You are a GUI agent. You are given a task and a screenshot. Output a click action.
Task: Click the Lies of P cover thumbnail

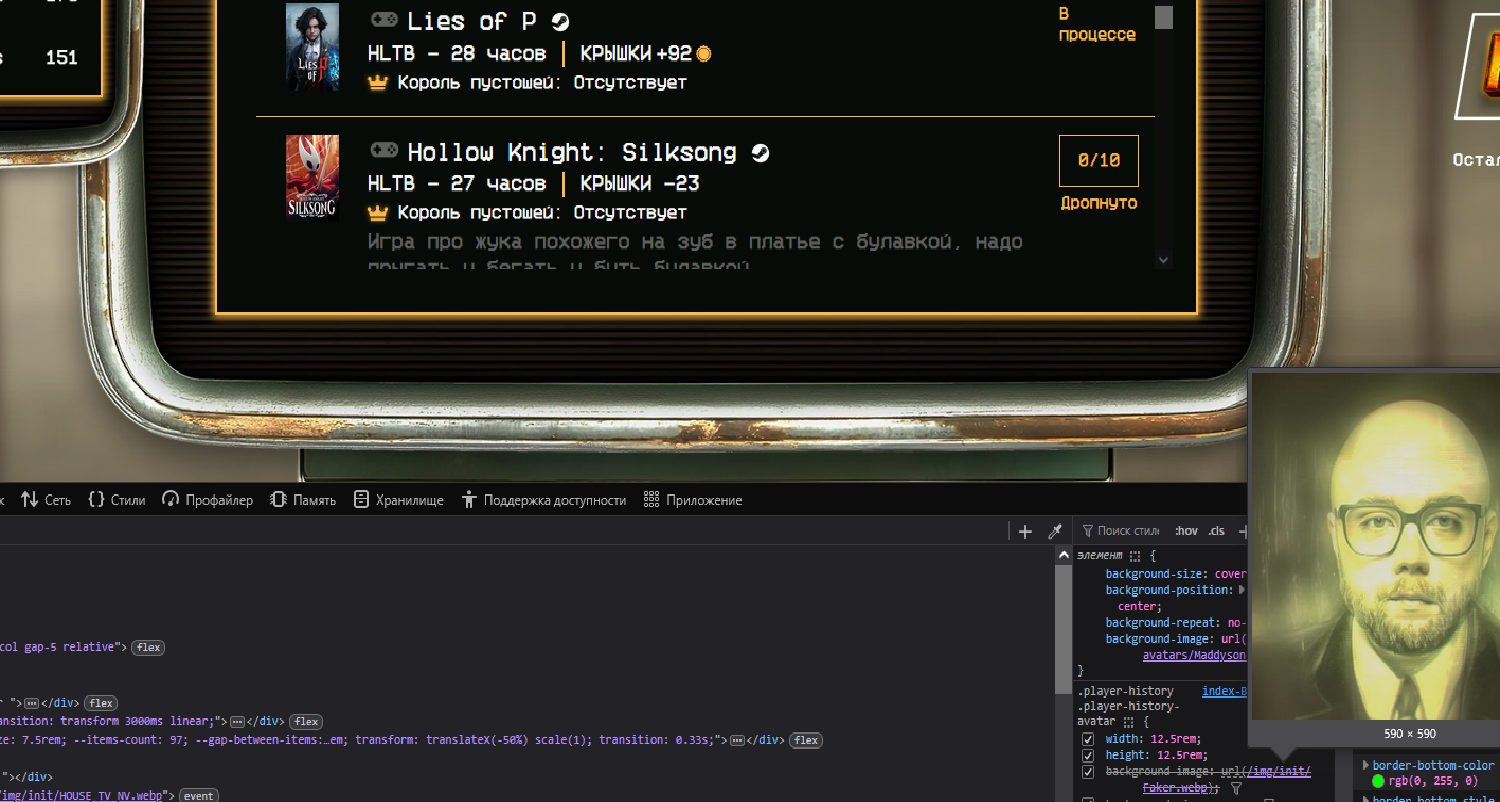(x=312, y=47)
